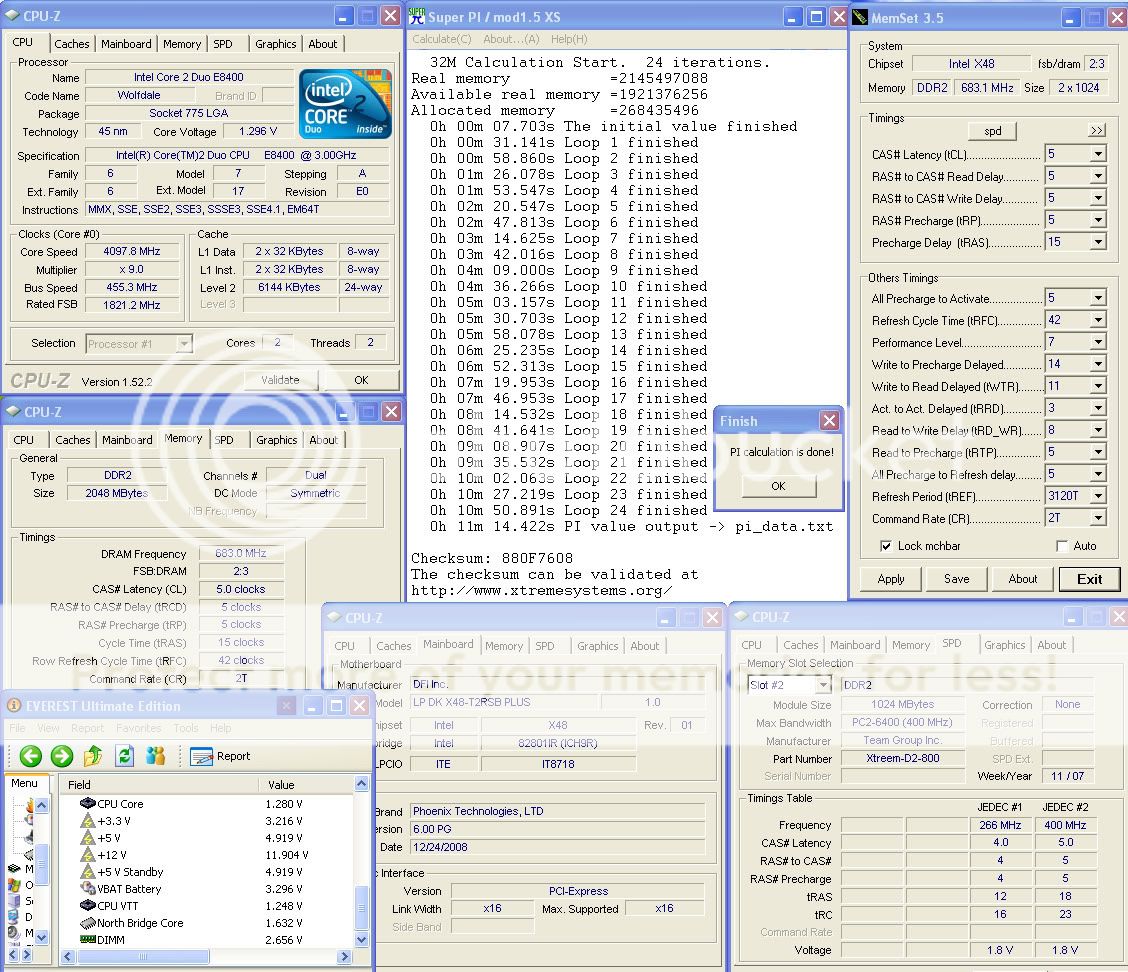The image size is (1128, 972).
Task: Open the Report tool in EVEREST
Action: (220, 756)
